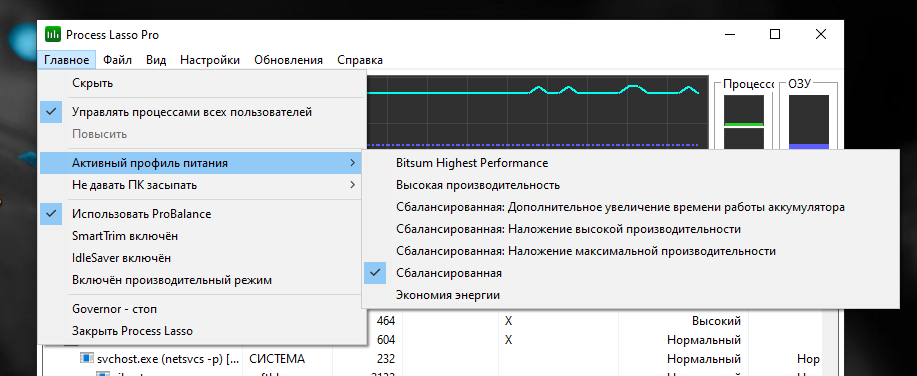Open the Настройки menu
917x376 pixels.
pyautogui.click(x=210, y=60)
